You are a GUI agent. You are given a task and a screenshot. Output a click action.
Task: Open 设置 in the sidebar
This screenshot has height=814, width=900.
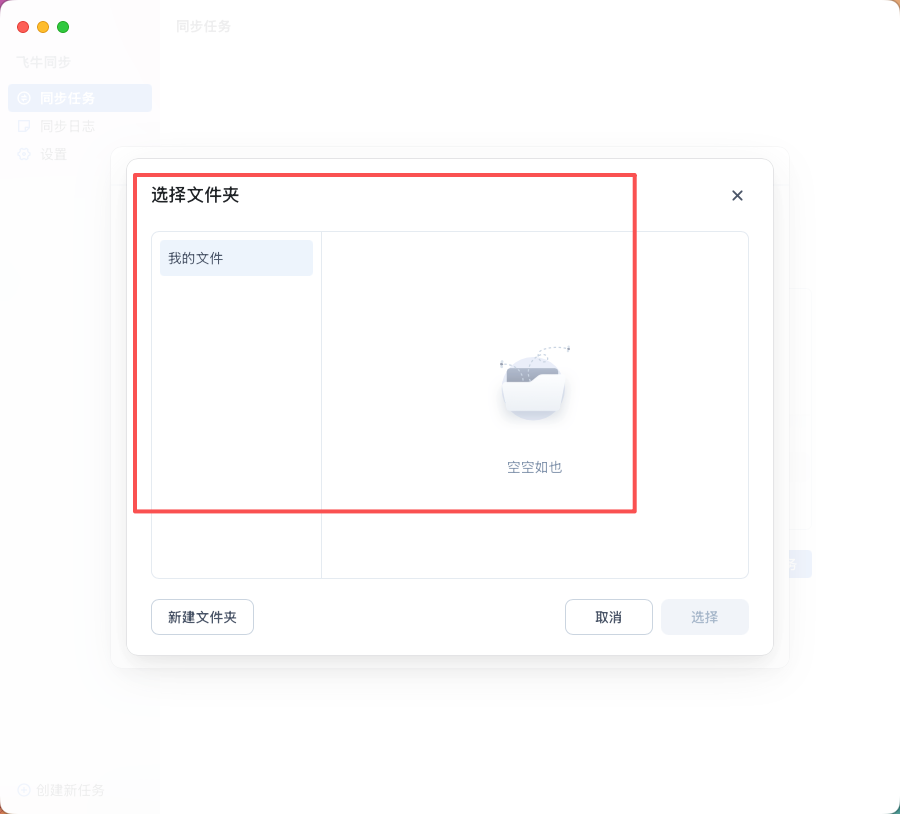click(x=80, y=154)
